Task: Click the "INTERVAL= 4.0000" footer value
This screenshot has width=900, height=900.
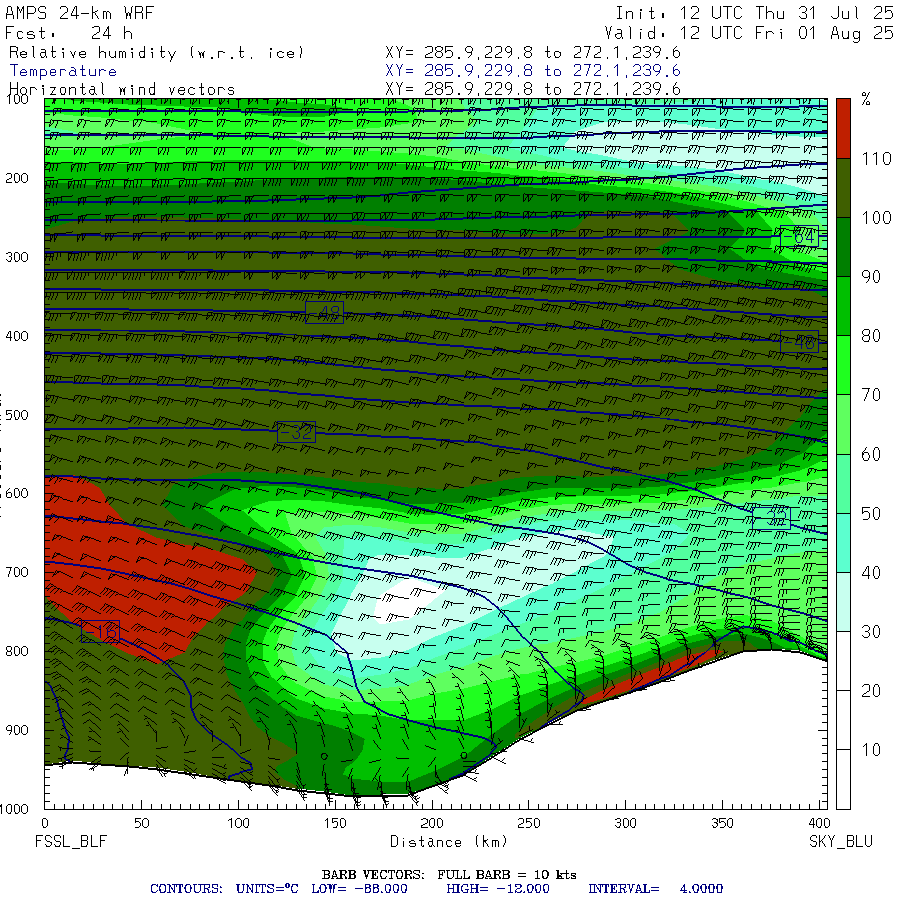Action: click(x=655, y=889)
